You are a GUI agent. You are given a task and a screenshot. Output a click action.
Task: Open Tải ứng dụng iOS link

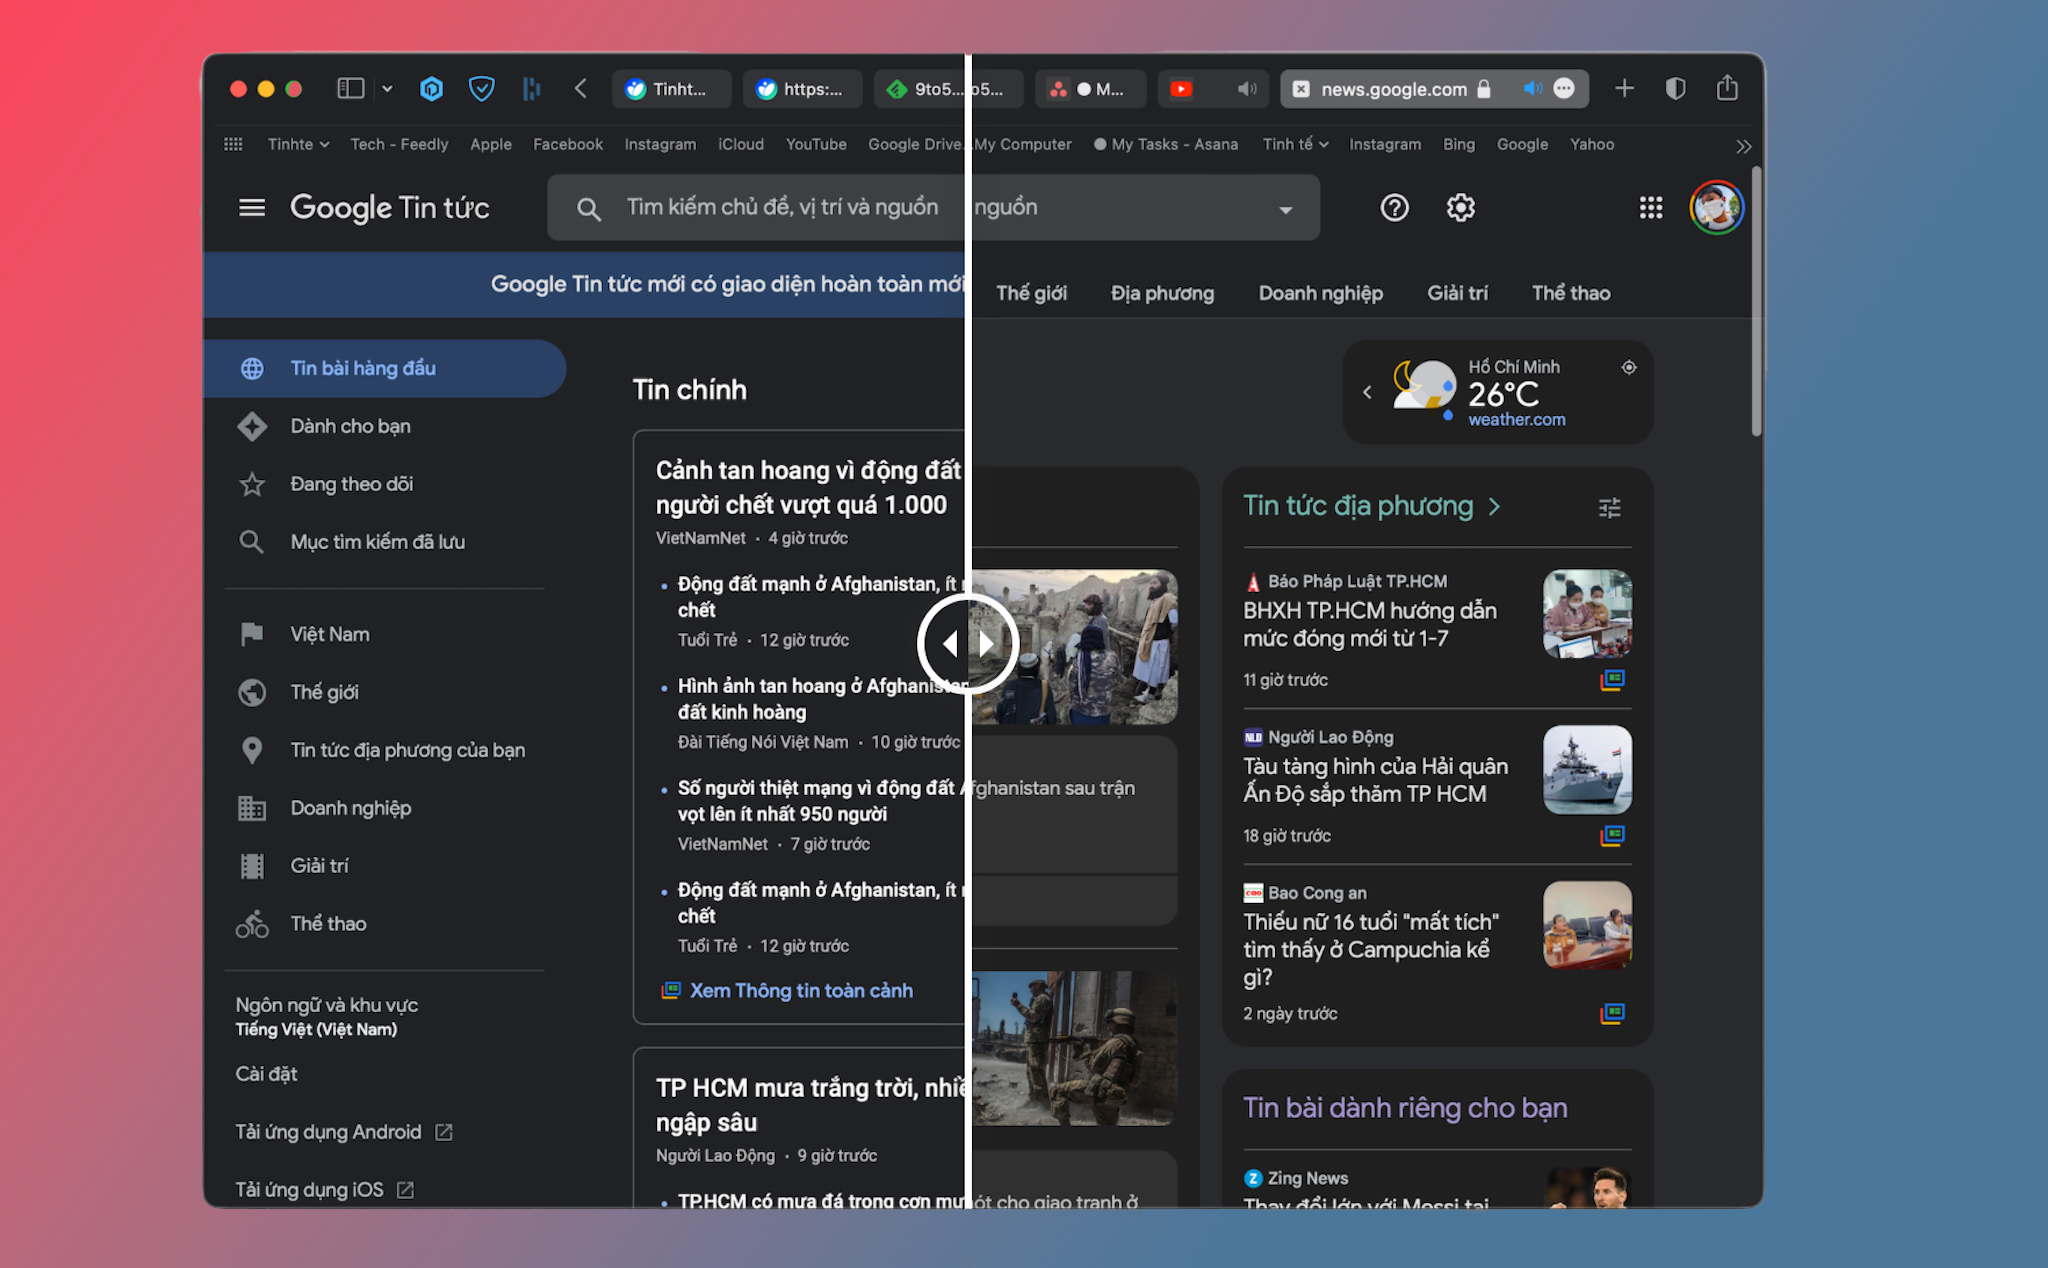point(324,1190)
